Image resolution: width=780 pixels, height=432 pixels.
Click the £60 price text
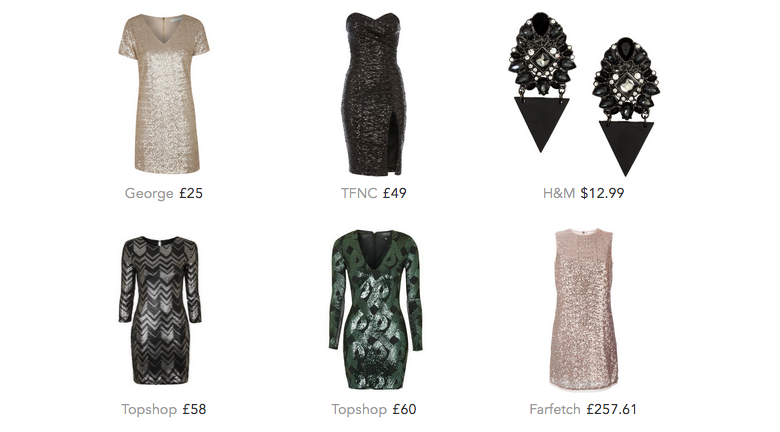(x=404, y=410)
